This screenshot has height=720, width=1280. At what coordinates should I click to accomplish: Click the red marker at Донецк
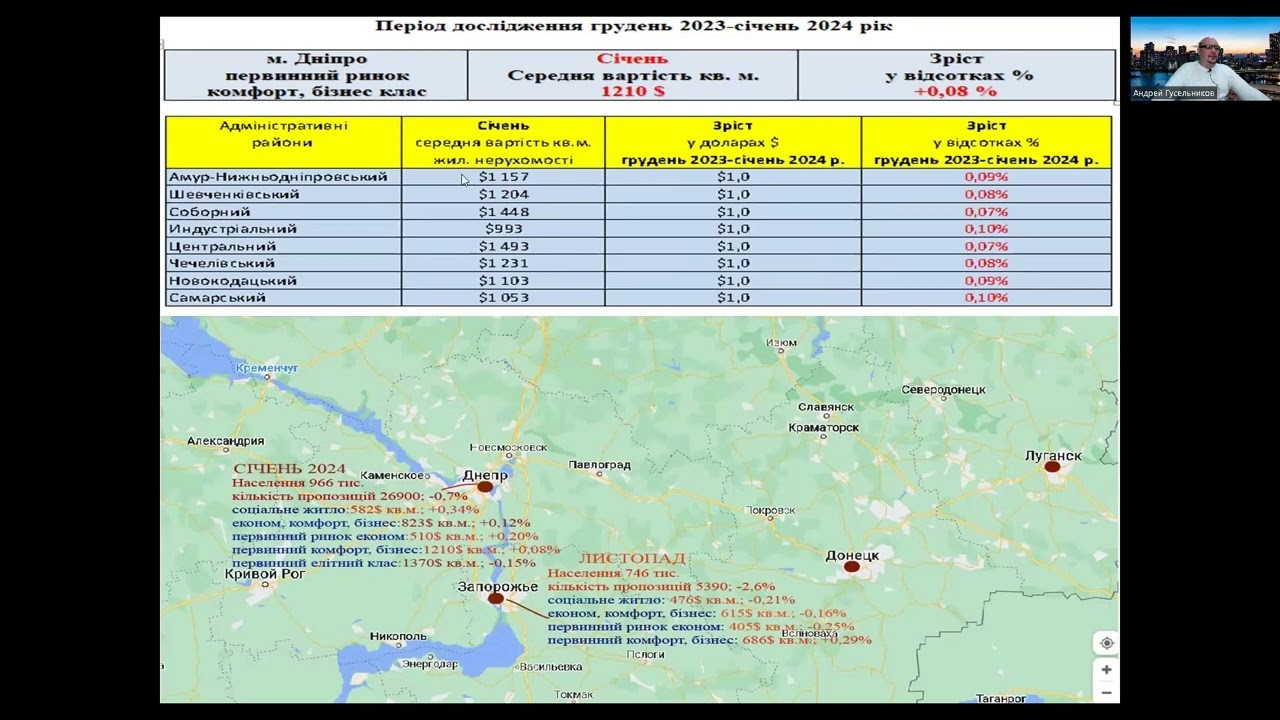coord(851,566)
